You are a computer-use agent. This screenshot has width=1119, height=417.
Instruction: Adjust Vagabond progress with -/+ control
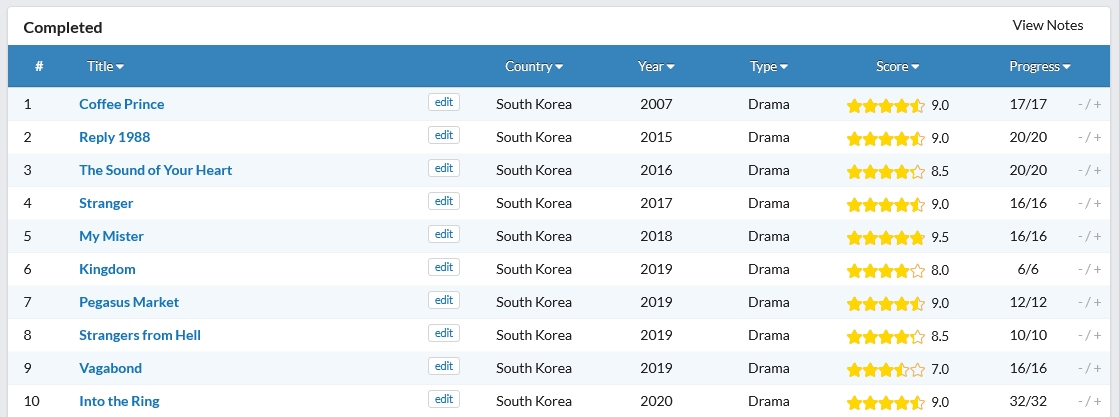click(1089, 368)
